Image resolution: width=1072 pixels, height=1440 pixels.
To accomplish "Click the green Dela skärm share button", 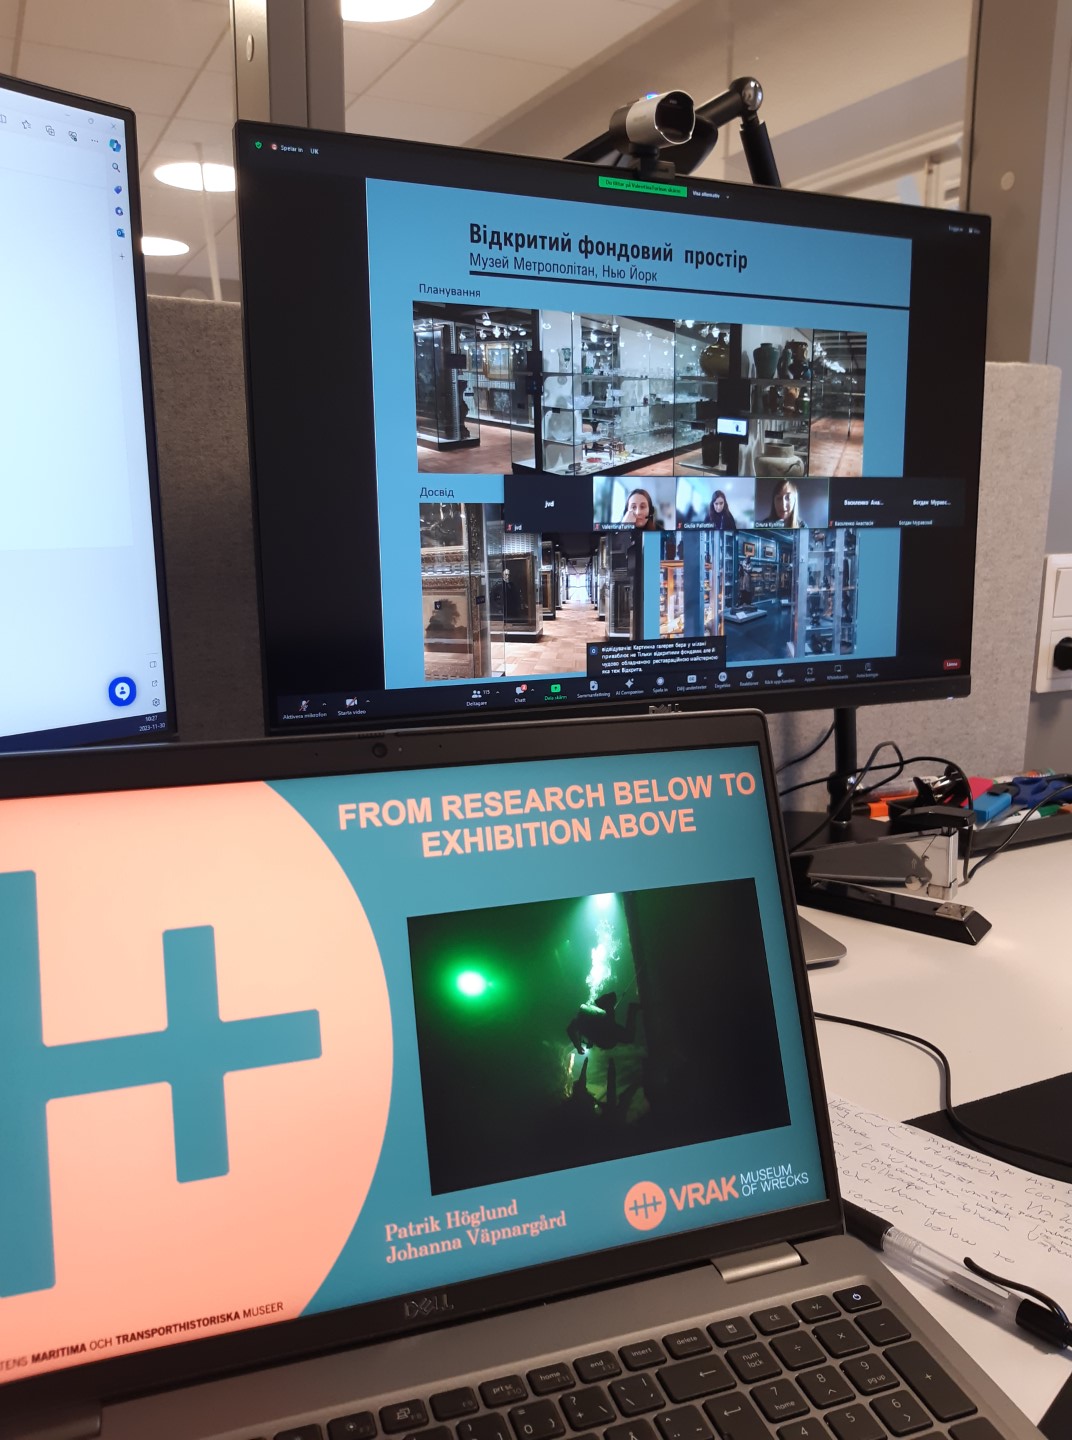I will 555,690.
